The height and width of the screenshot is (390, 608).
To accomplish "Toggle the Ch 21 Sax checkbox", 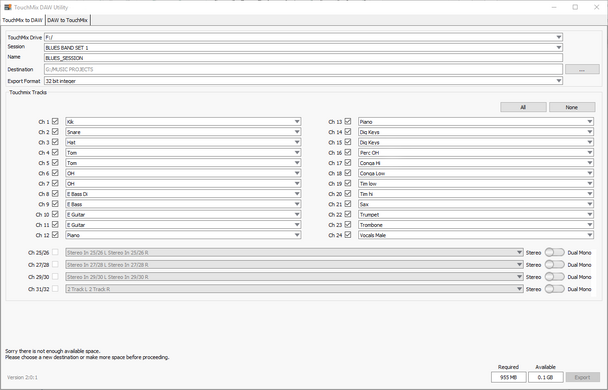I will pos(348,204).
